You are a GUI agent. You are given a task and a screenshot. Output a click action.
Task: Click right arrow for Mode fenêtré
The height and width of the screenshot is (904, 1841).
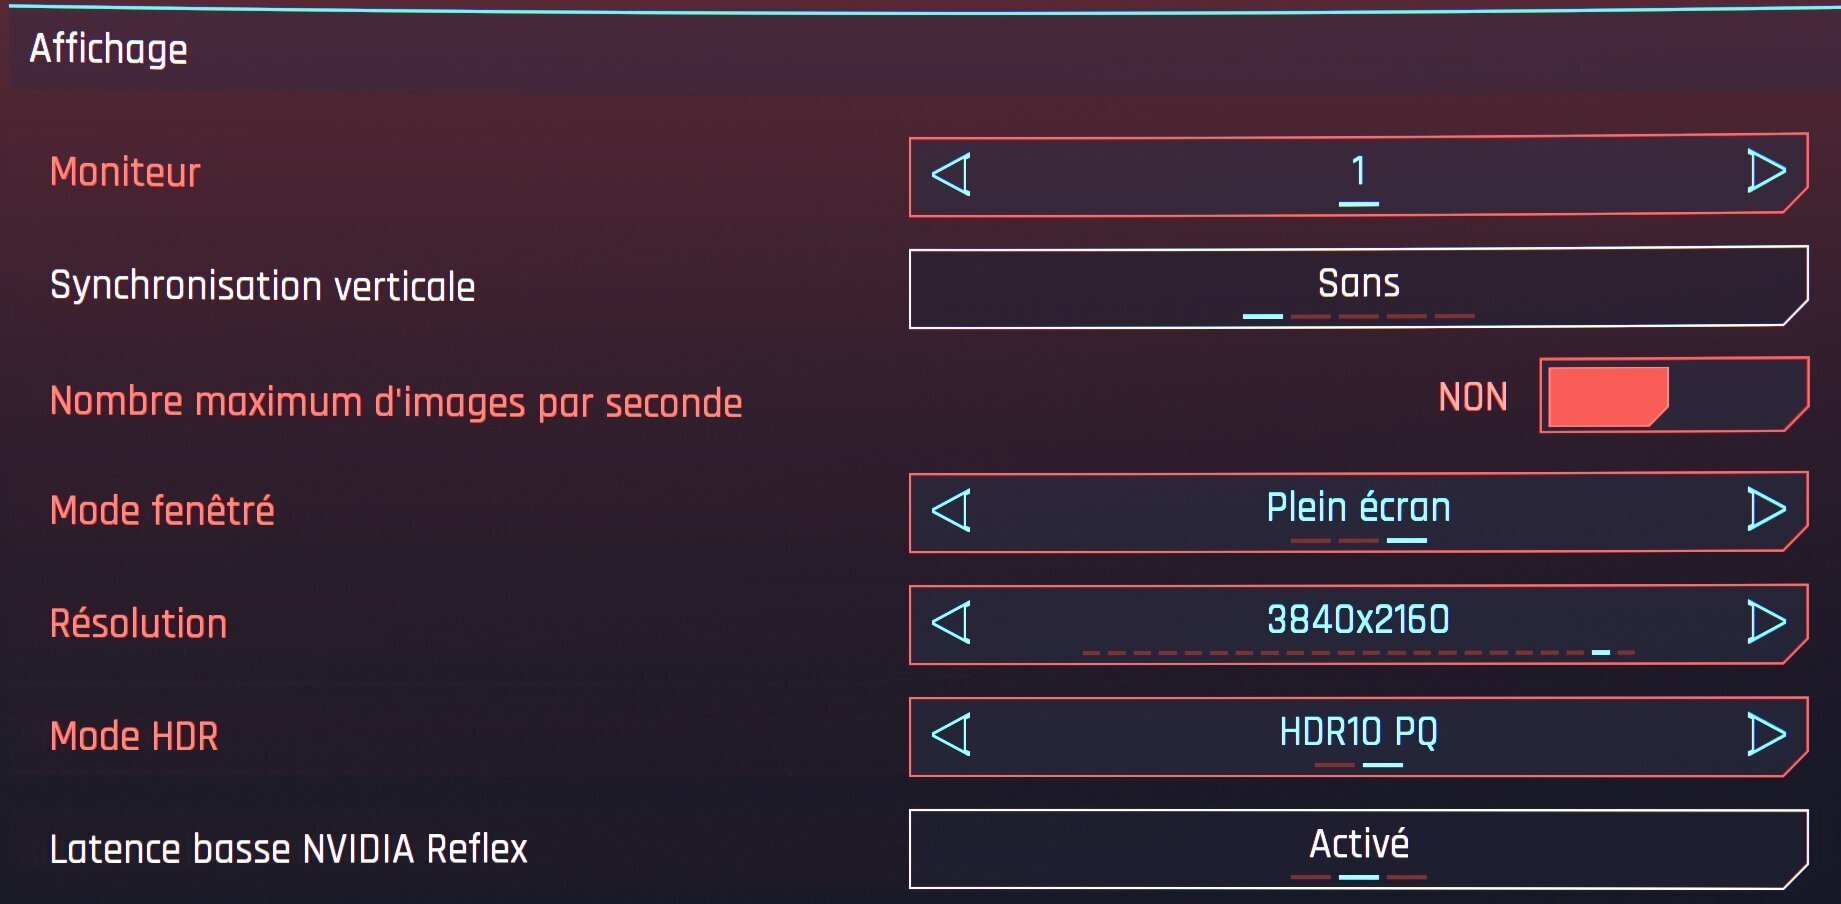[1766, 509]
